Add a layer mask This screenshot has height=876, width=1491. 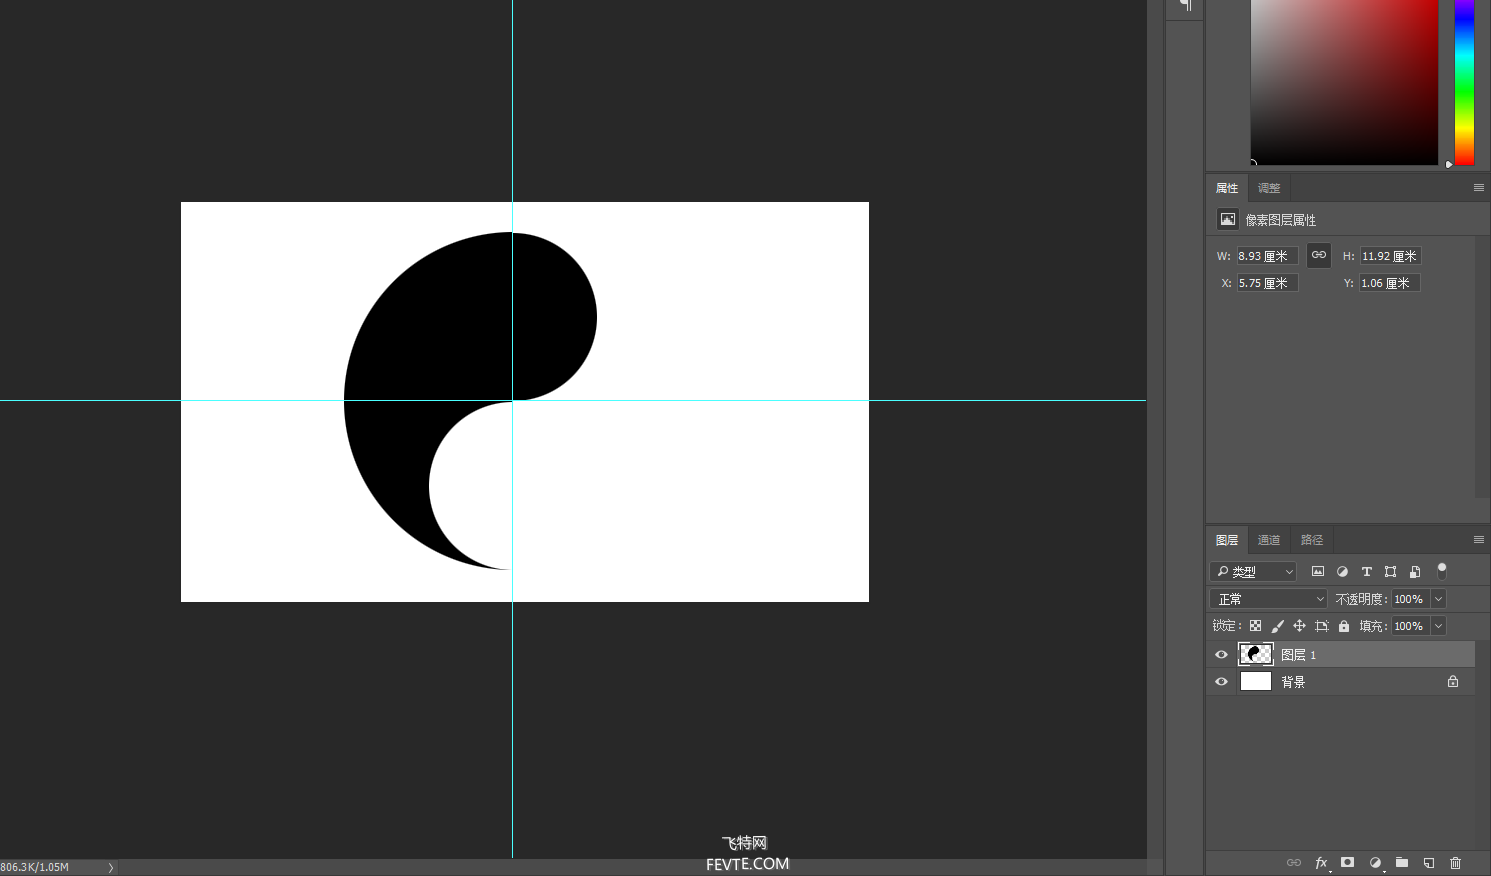pyautogui.click(x=1348, y=862)
